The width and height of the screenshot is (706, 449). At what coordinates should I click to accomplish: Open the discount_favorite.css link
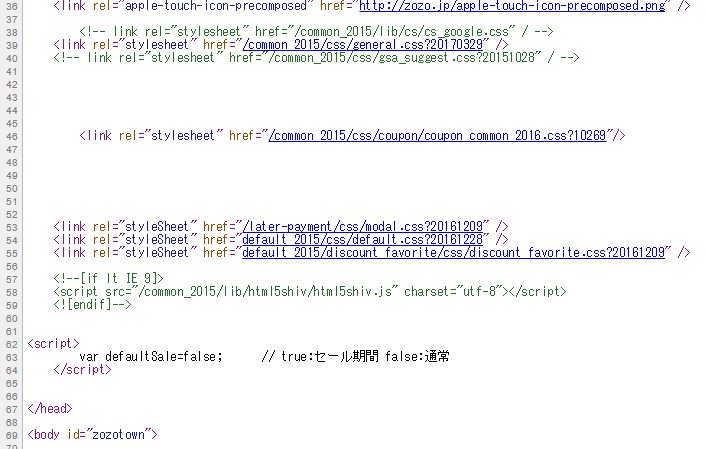[x=453, y=253]
